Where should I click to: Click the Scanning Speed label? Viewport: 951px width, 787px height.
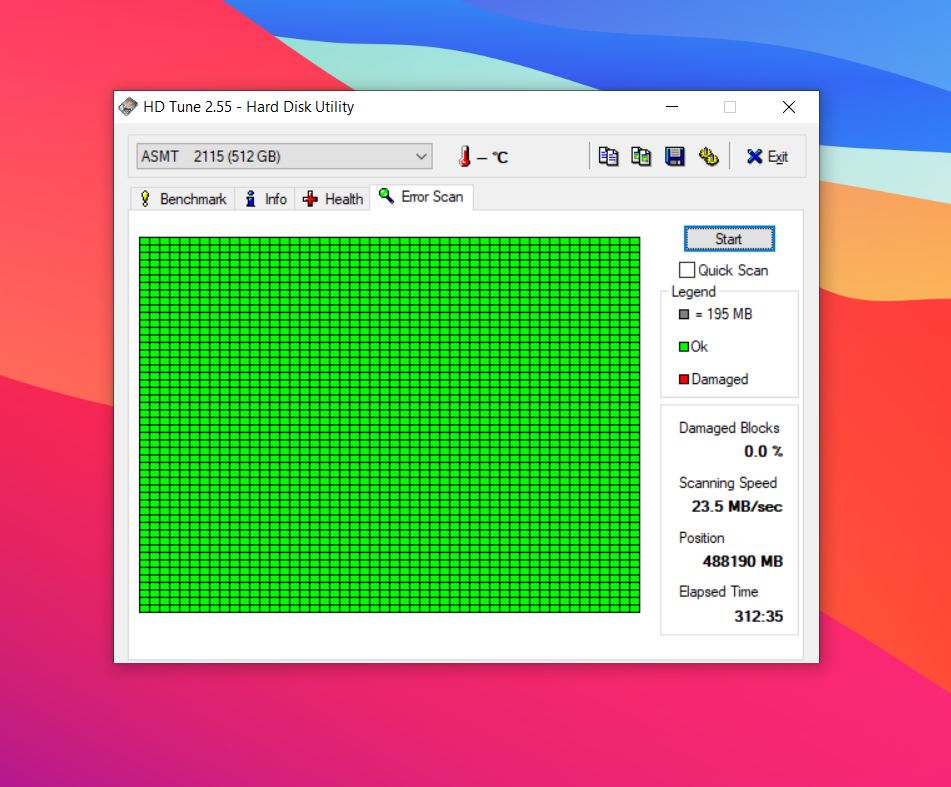(728, 483)
